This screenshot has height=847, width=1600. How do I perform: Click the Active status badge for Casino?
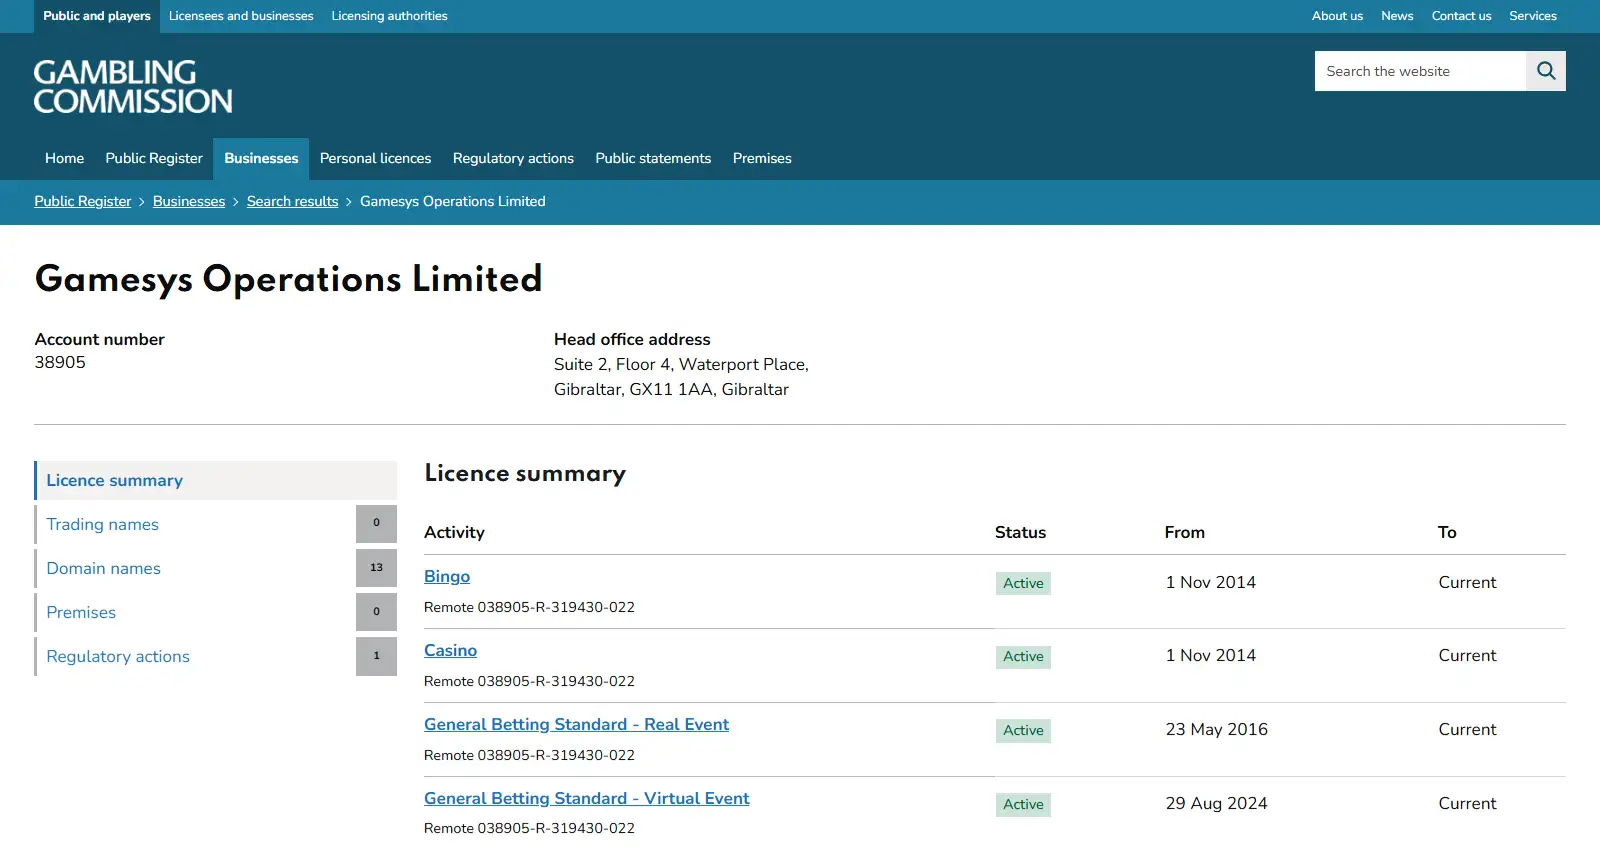click(x=1023, y=656)
